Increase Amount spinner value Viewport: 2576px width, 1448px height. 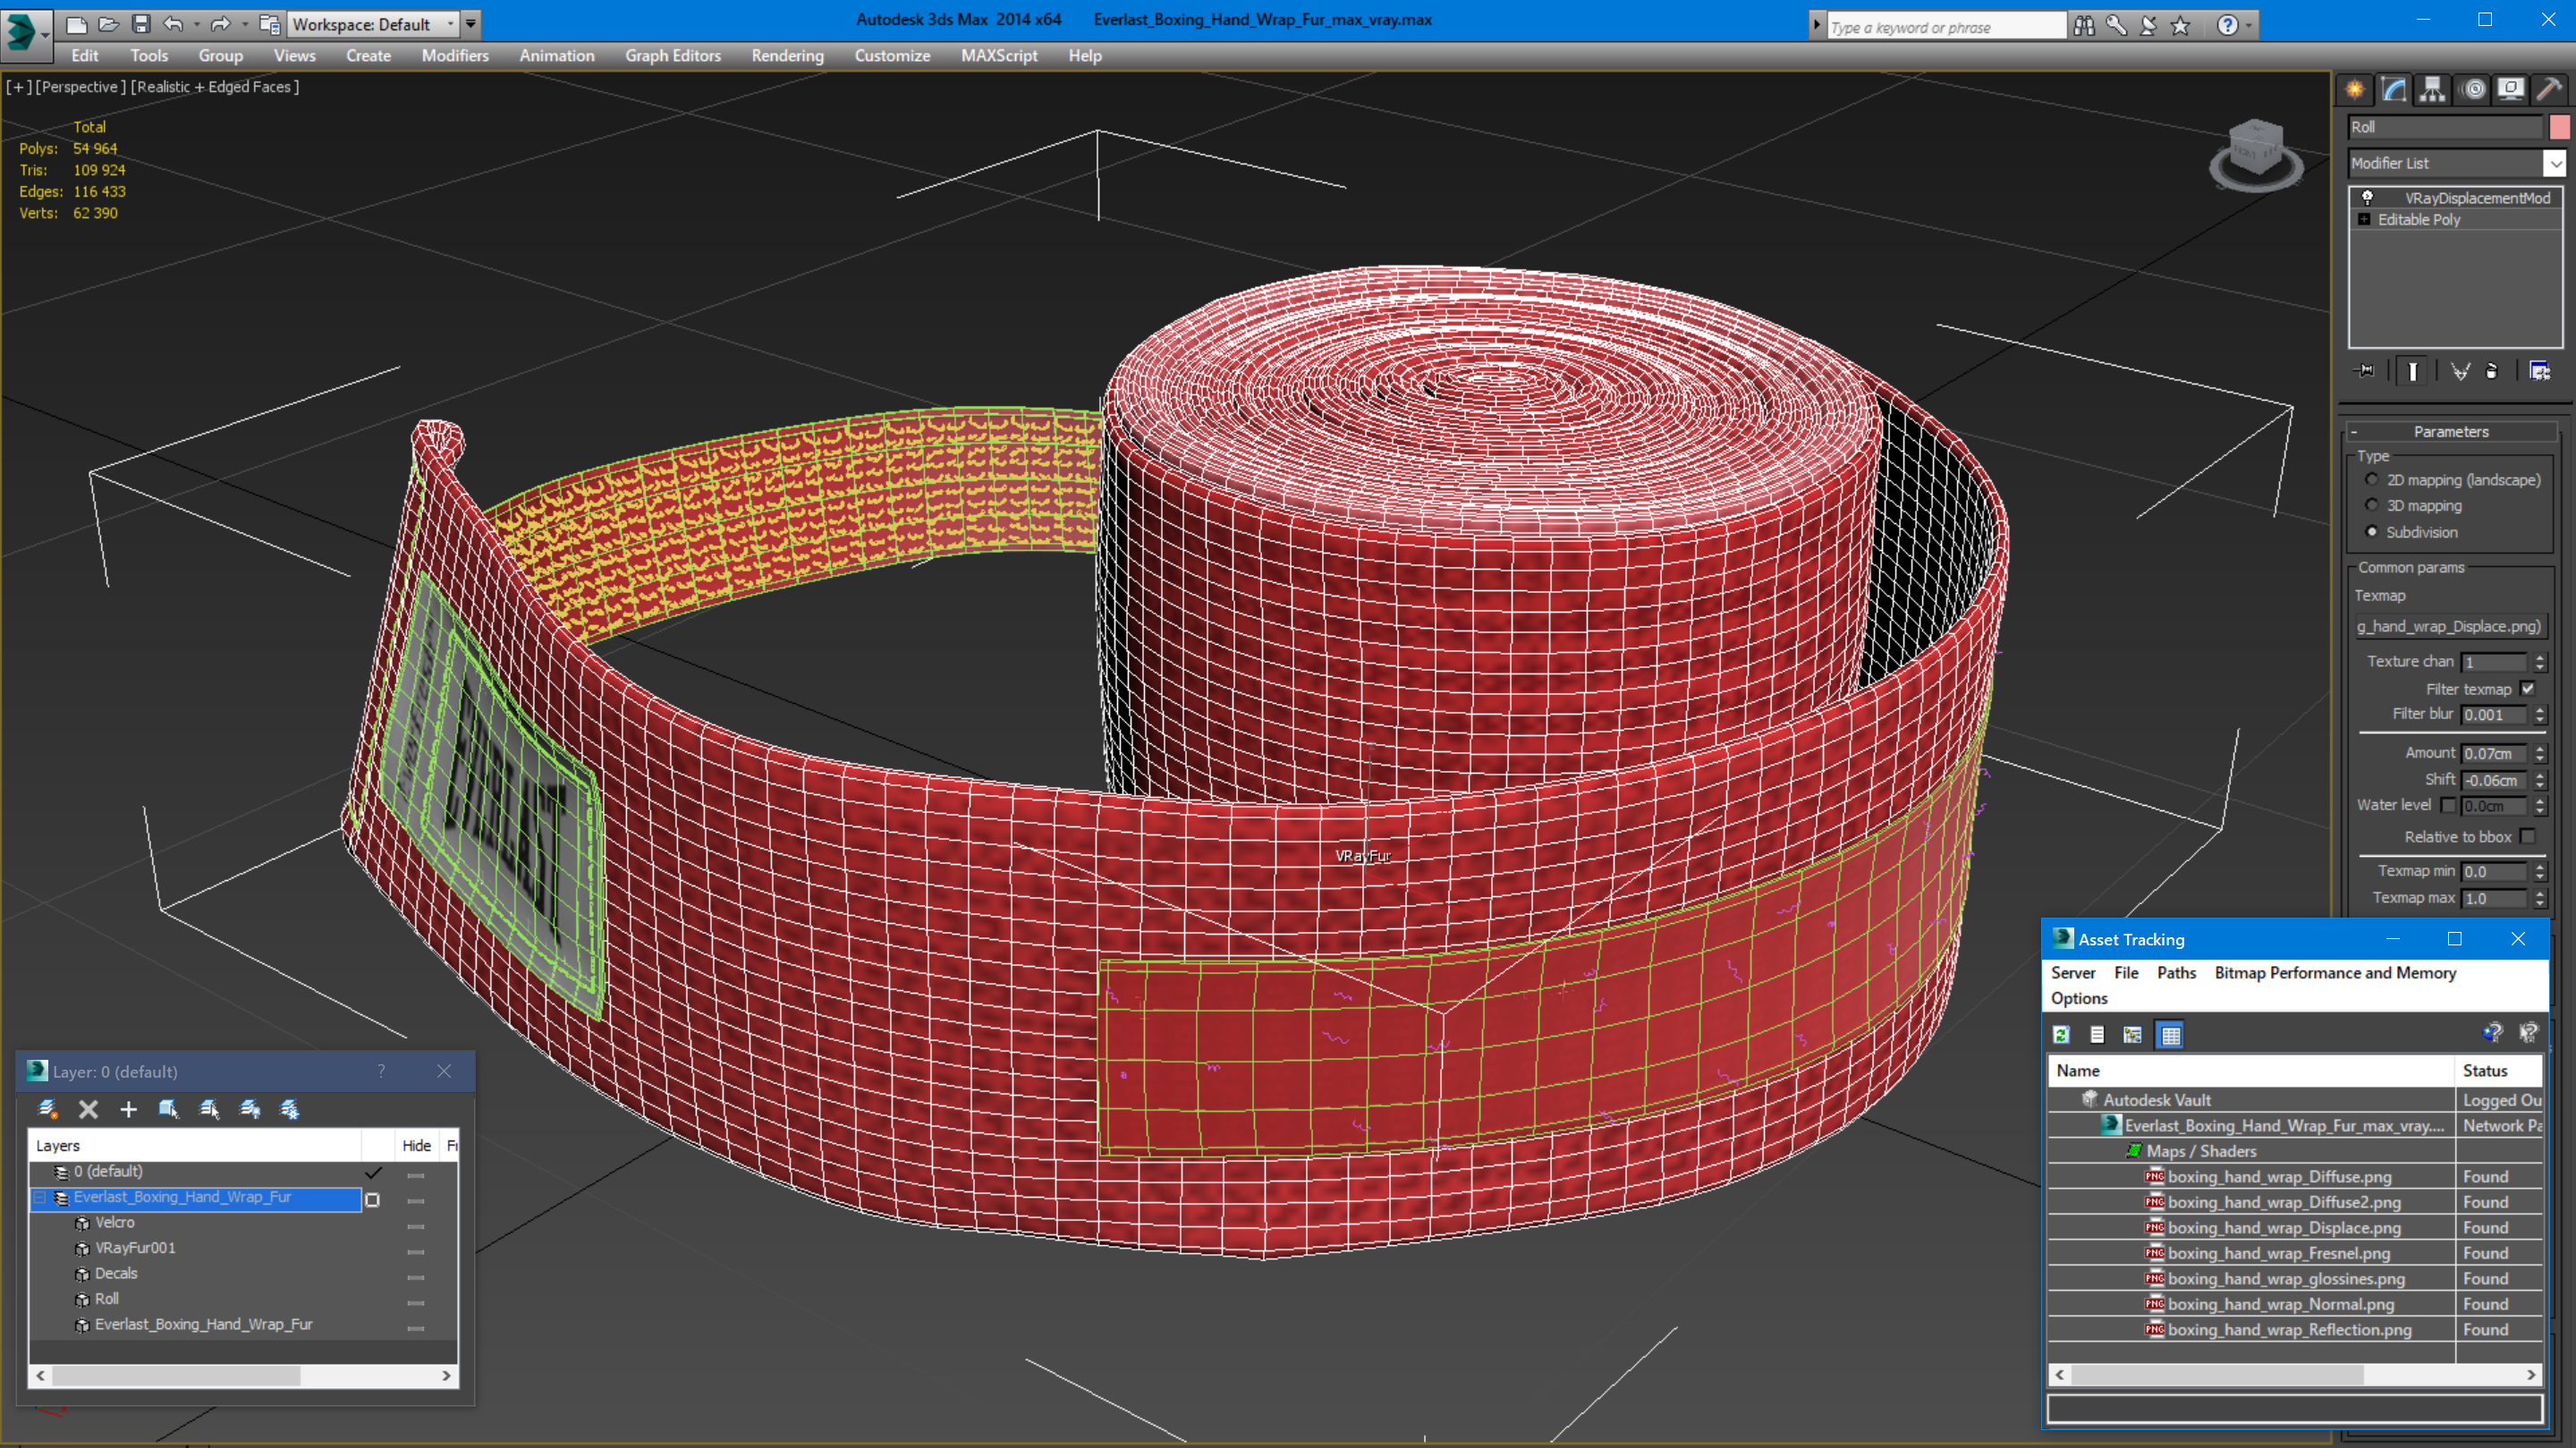2540,748
